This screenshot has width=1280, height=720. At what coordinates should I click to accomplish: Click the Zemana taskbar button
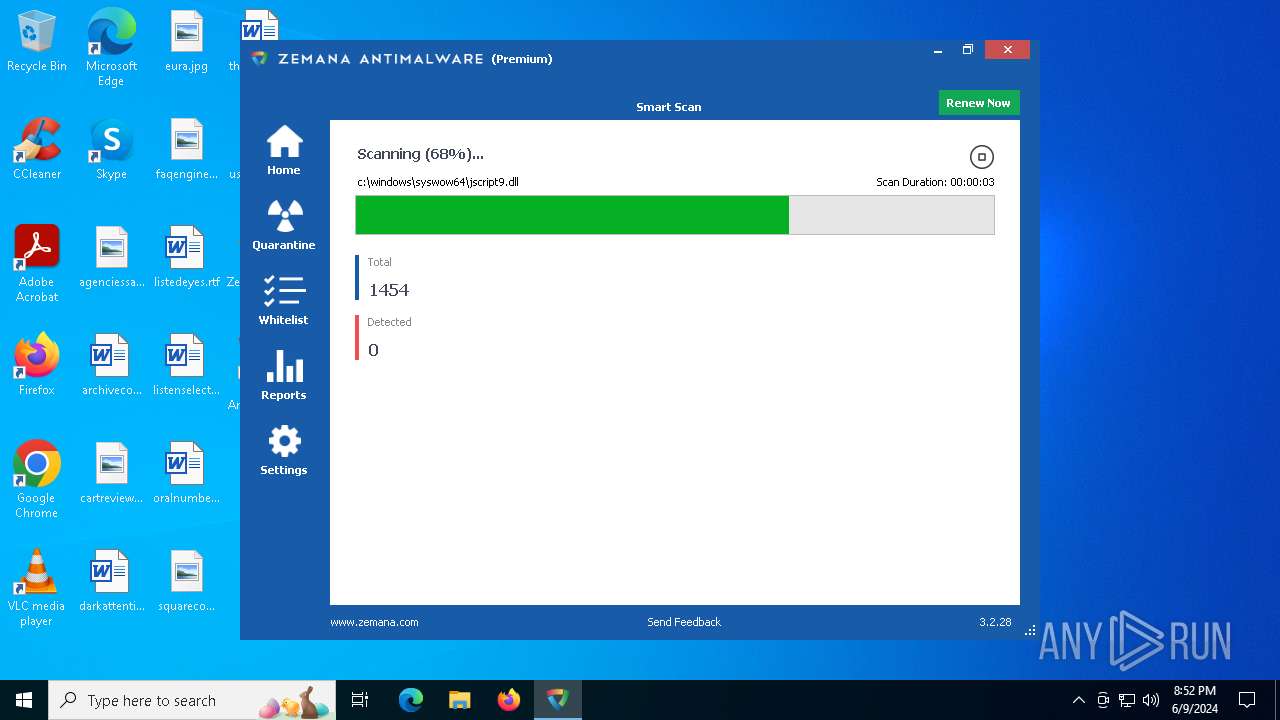(557, 700)
